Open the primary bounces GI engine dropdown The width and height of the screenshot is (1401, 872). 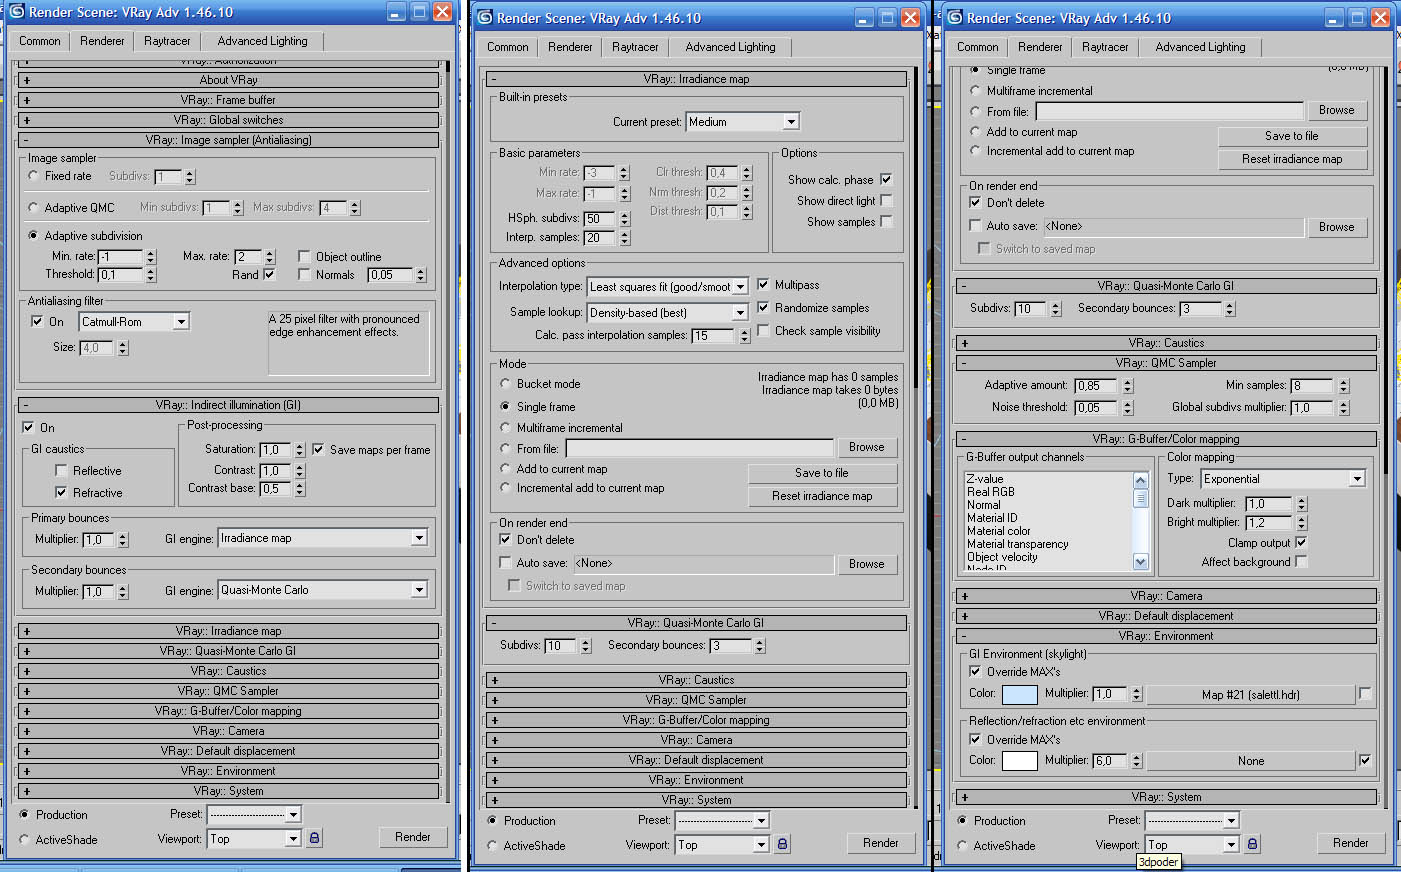pos(419,539)
